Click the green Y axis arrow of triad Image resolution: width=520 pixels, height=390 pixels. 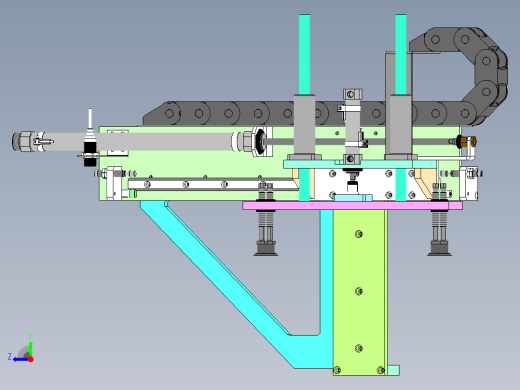click(x=30, y=349)
